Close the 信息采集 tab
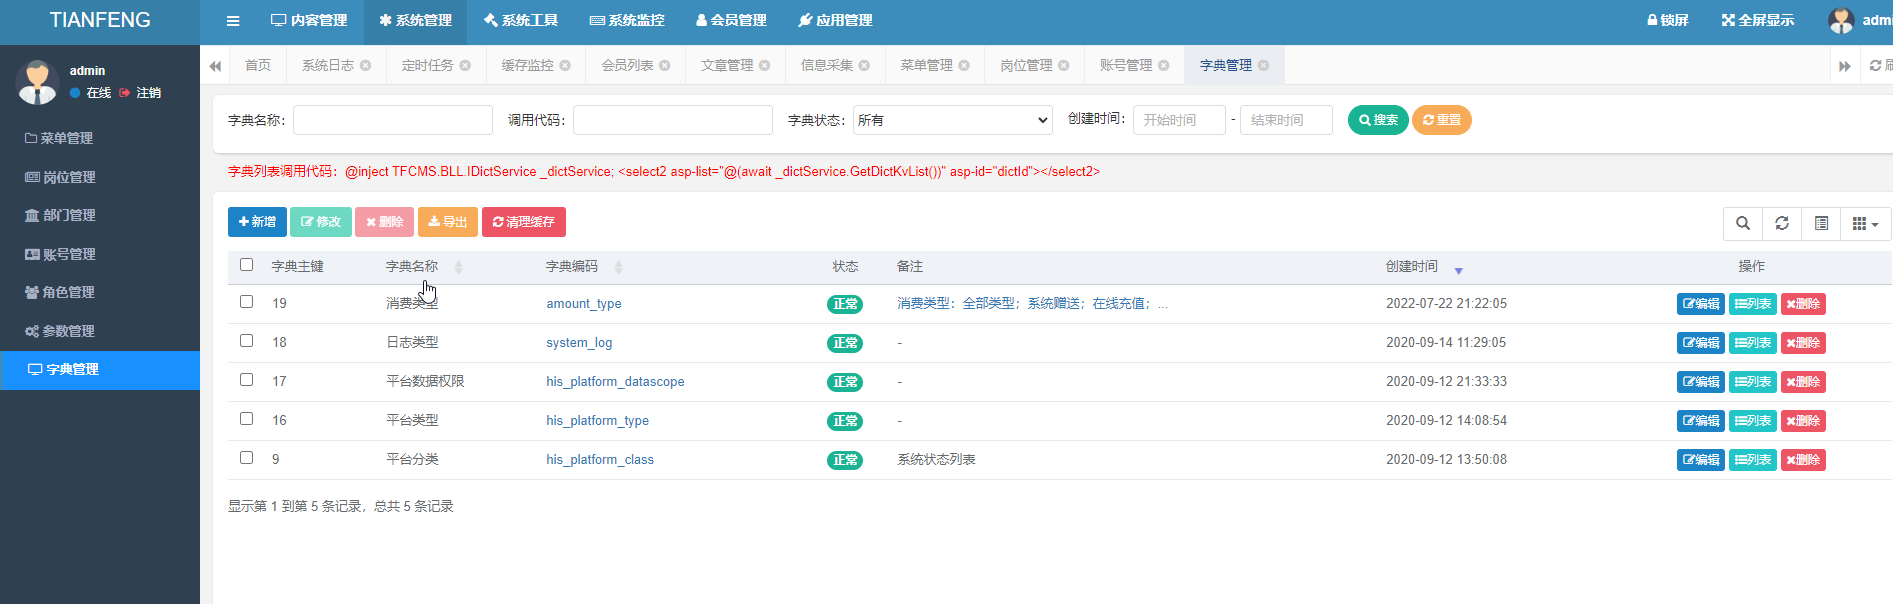1893x604 pixels. pyautogui.click(x=864, y=66)
